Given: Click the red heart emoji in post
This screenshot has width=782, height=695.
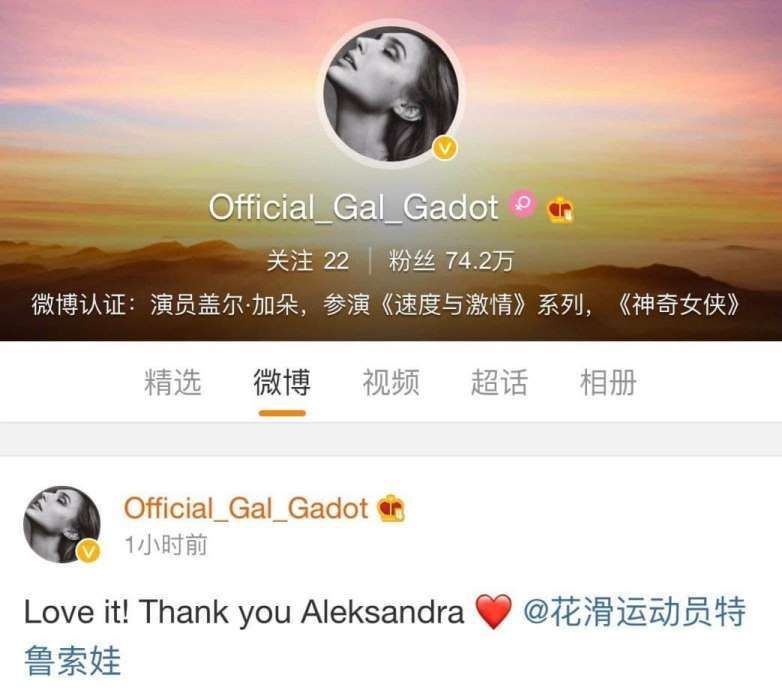Looking at the screenshot, I should pos(493,611).
